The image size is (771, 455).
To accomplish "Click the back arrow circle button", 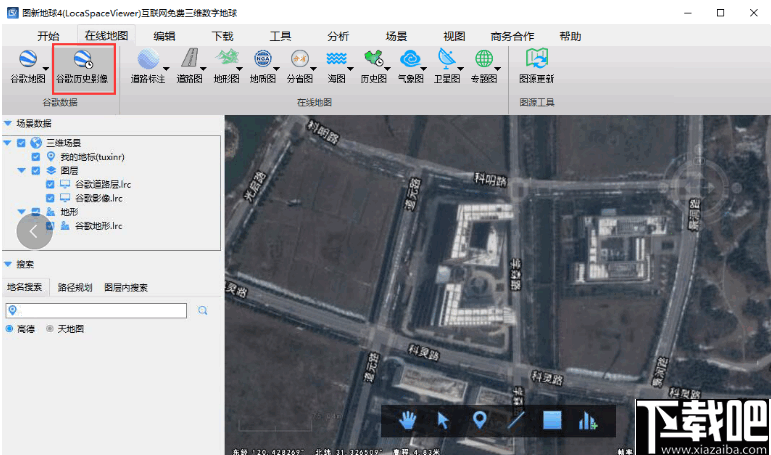I will point(34,231).
